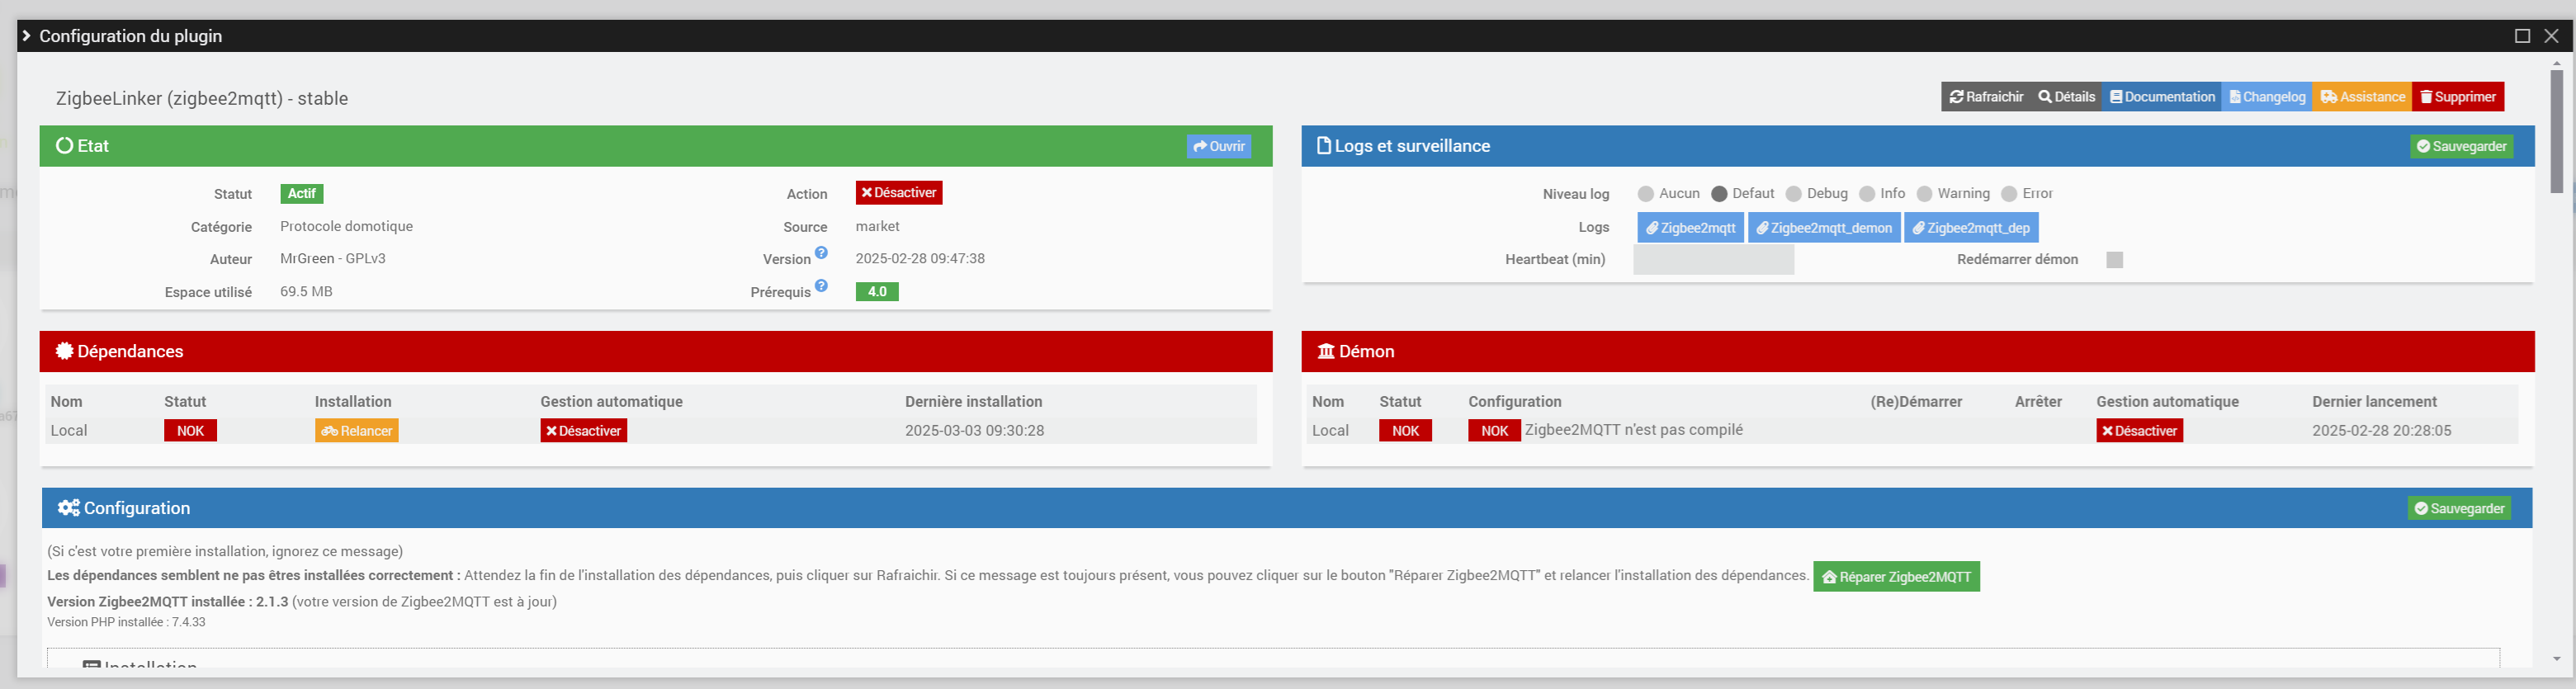This screenshot has width=2576, height=689.
Task: Close the Configuration du plugin dialog
Action: point(2551,36)
